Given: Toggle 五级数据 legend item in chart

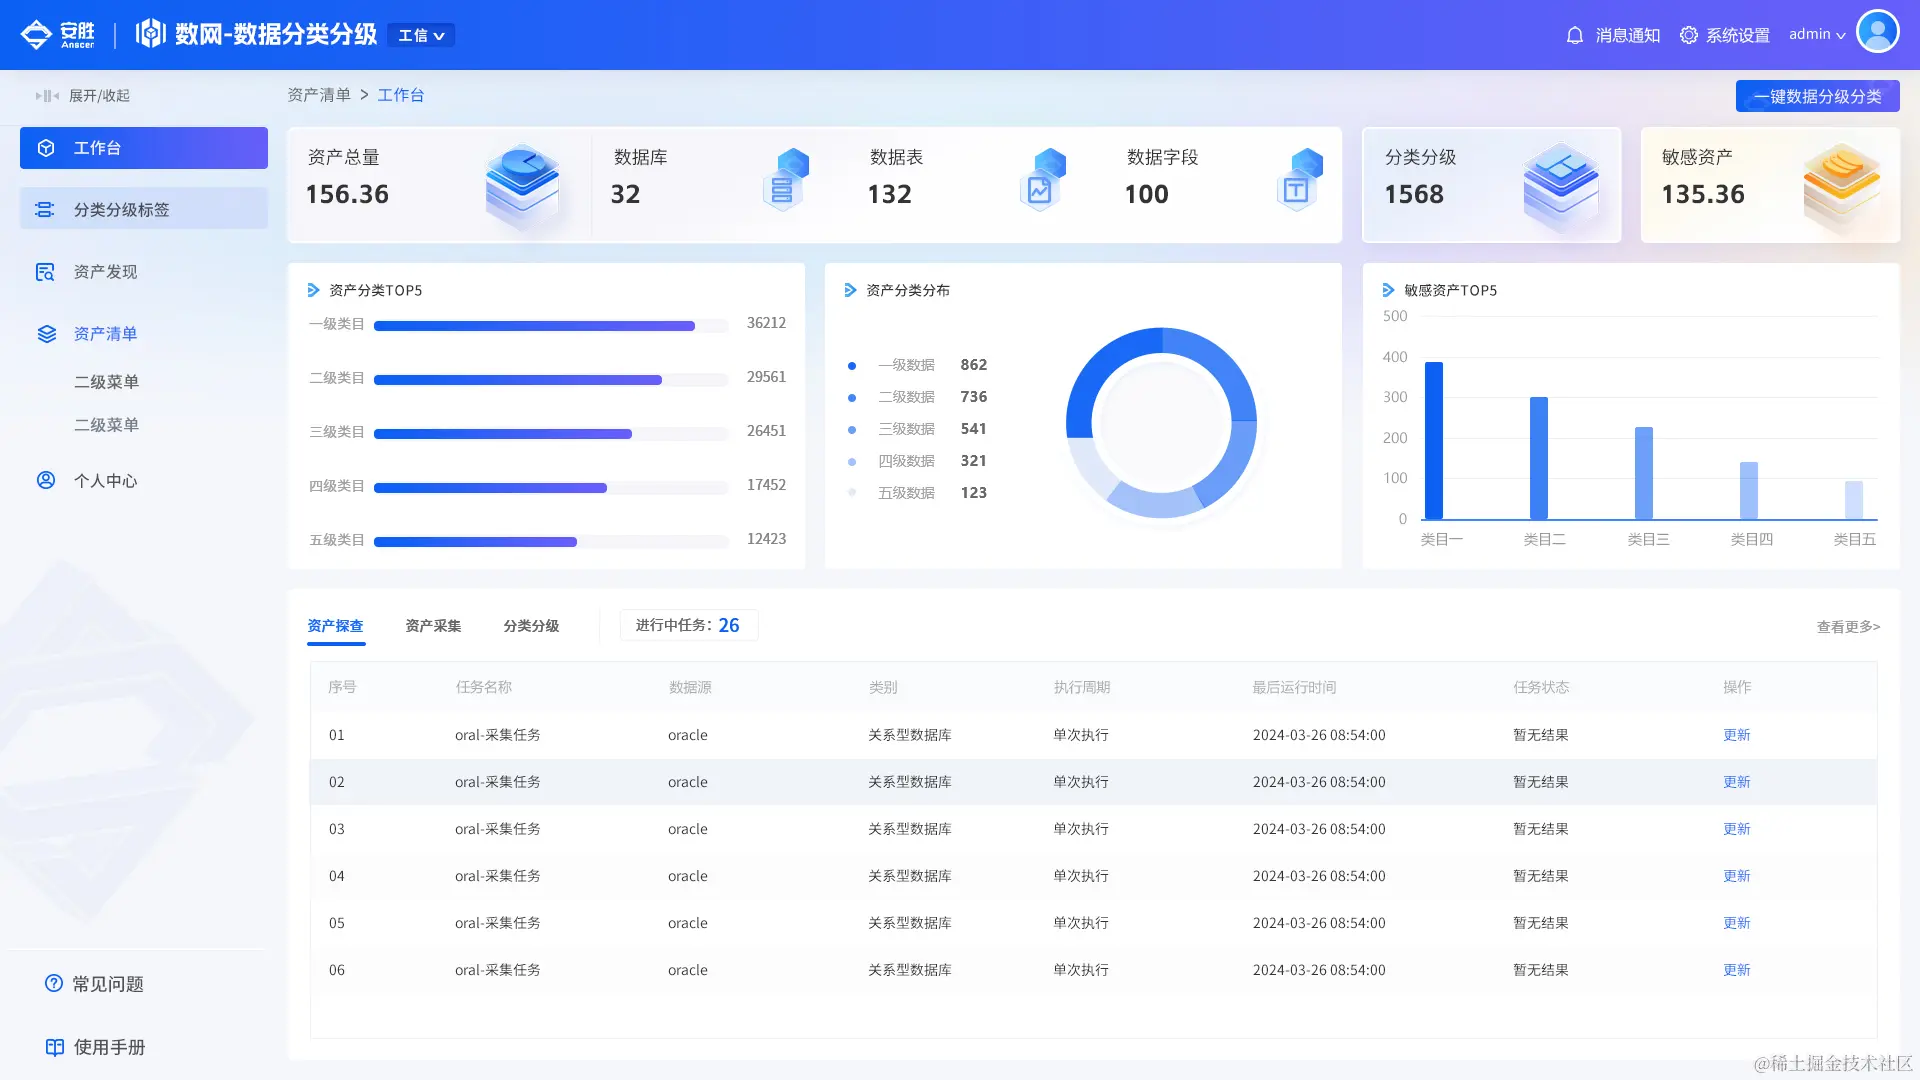Looking at the screenshot, I should [x=905, y=493].
